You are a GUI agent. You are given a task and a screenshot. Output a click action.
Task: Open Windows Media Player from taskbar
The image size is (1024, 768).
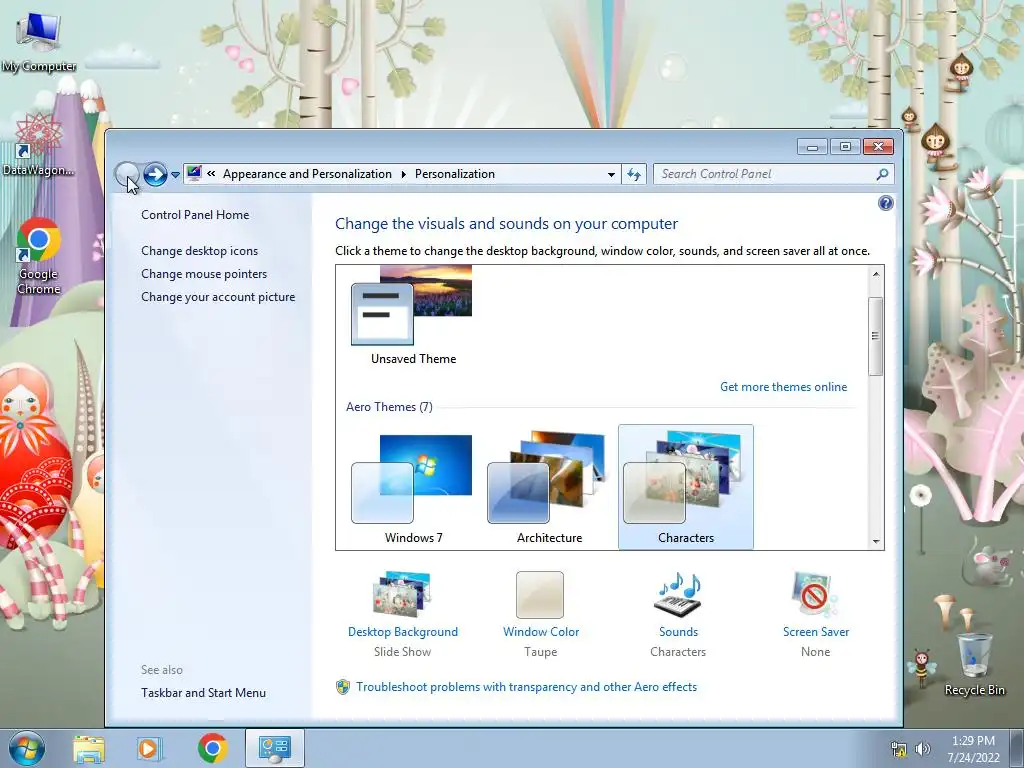coord(150,748)
